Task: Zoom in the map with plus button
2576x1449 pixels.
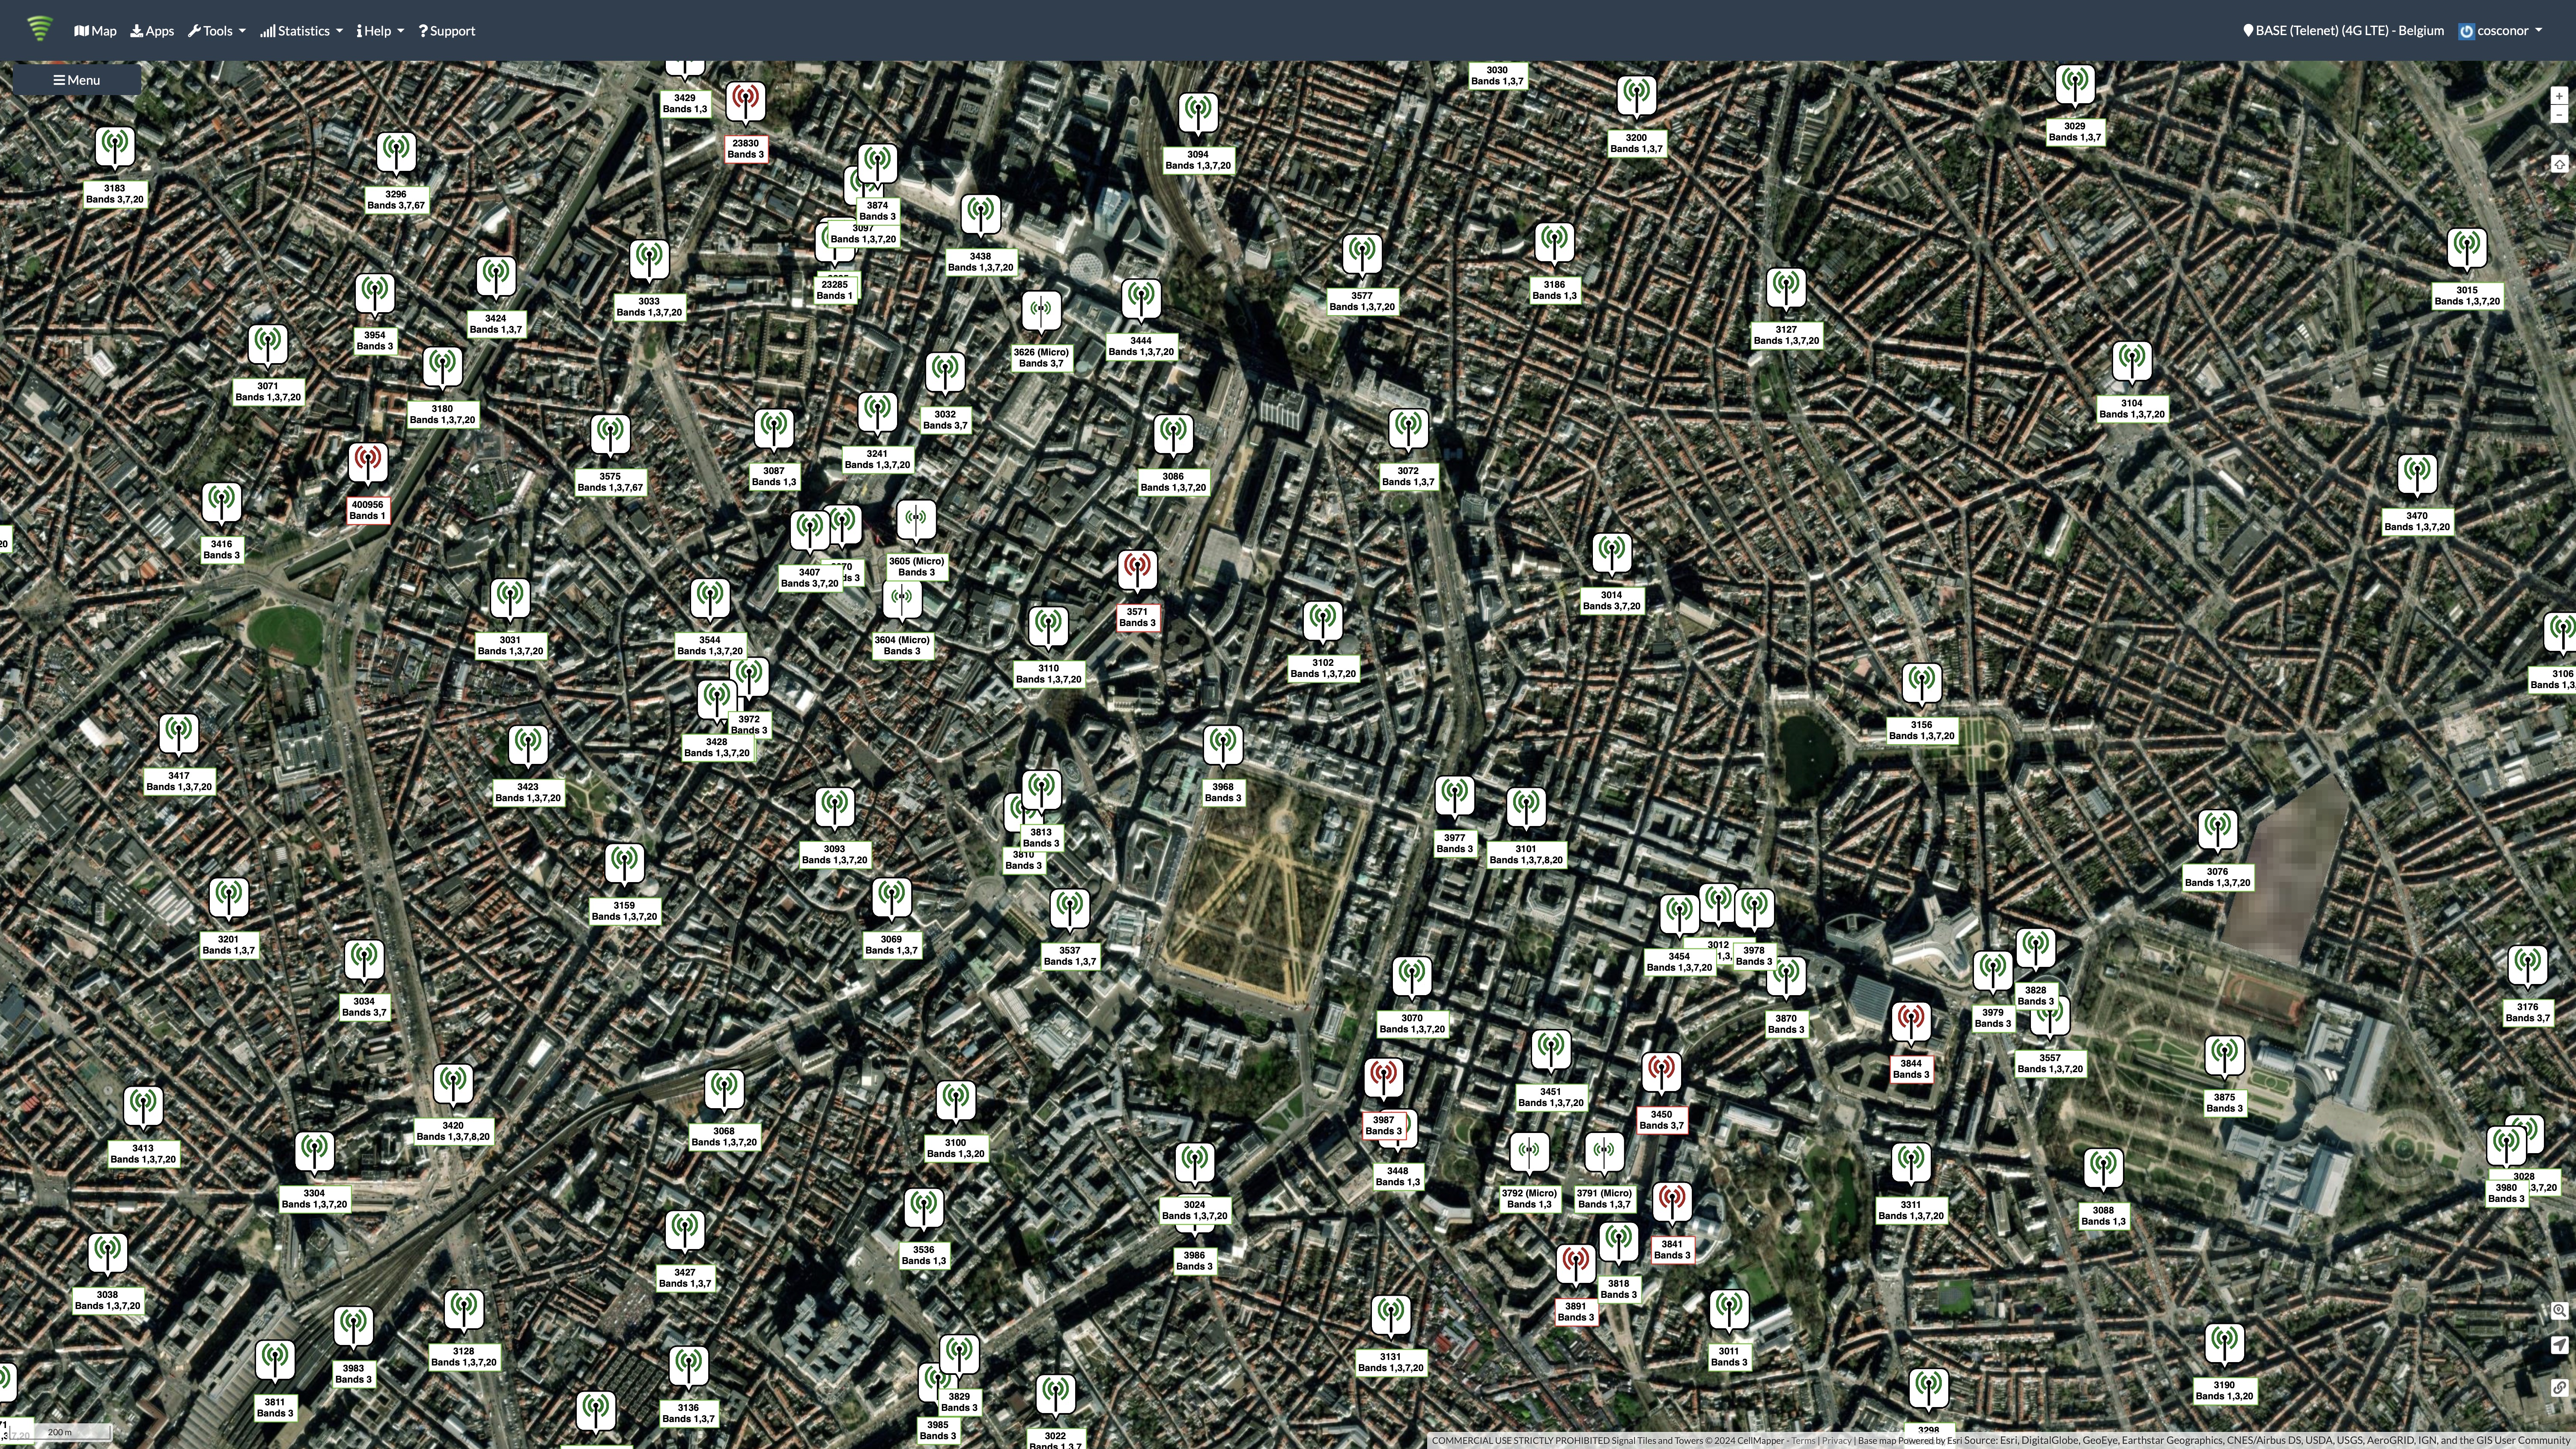Action: coord(2559,96)
